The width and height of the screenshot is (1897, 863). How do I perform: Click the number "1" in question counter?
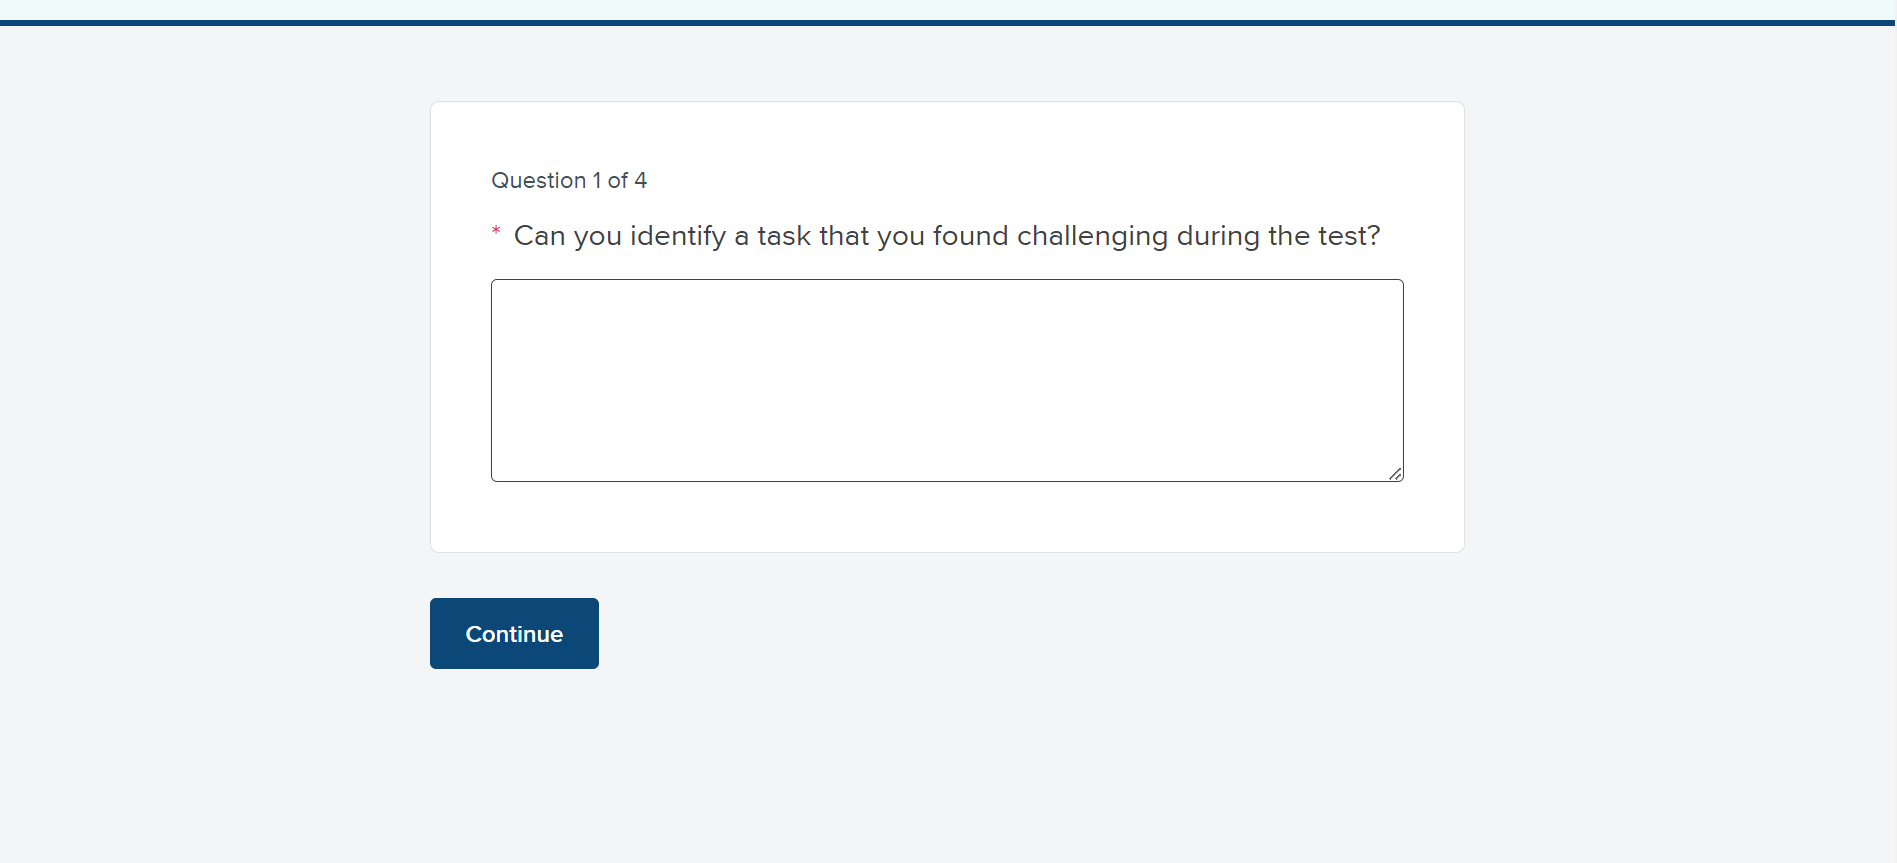(597, 181)
